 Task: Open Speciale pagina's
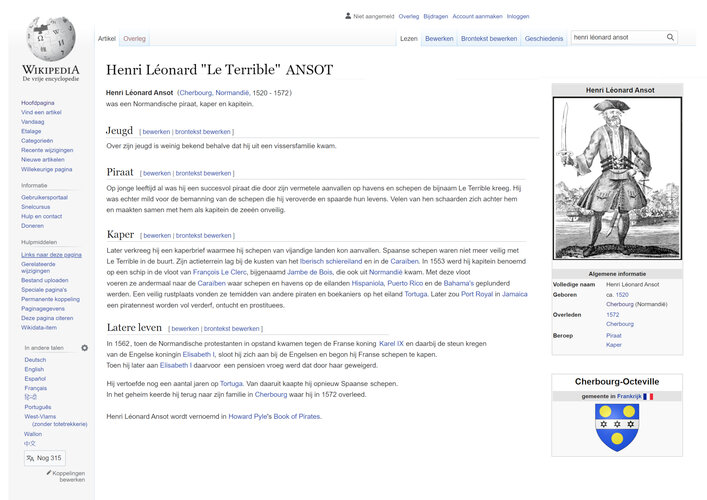point(44,289)
